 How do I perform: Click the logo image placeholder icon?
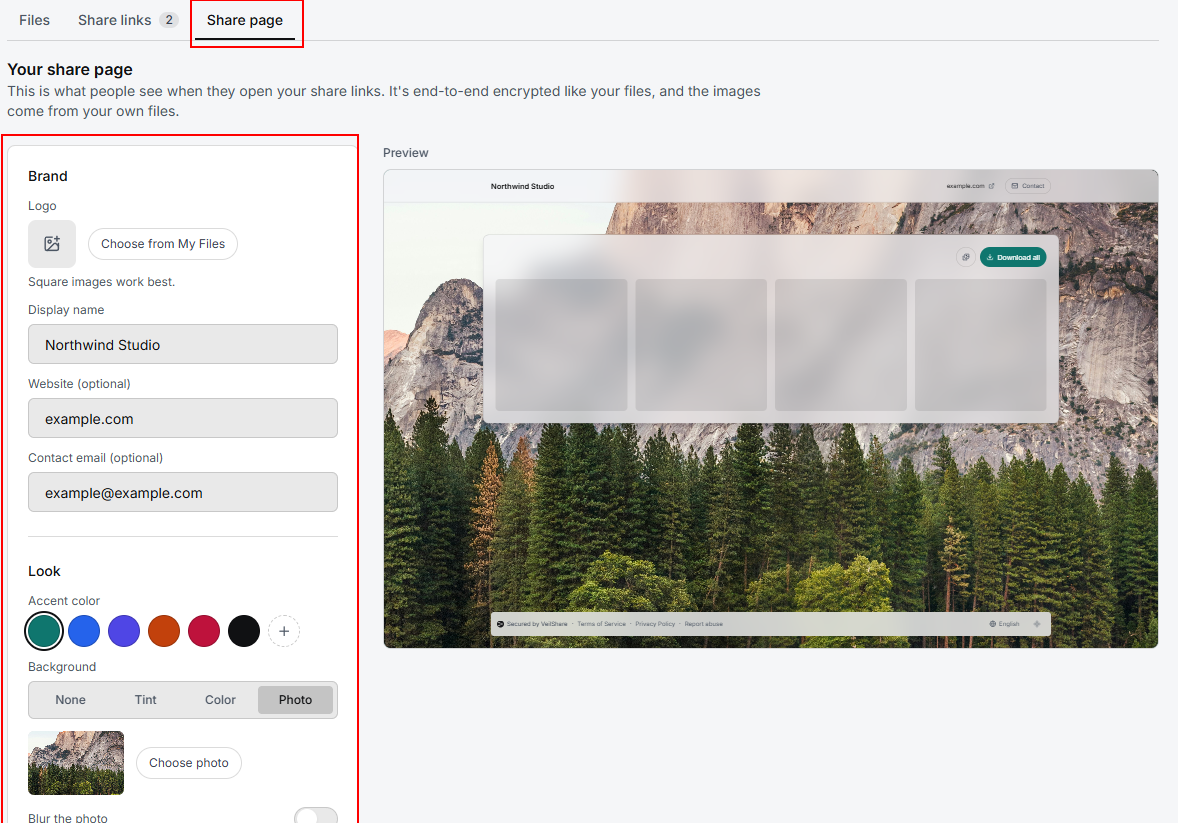click(x=52, y=244)
